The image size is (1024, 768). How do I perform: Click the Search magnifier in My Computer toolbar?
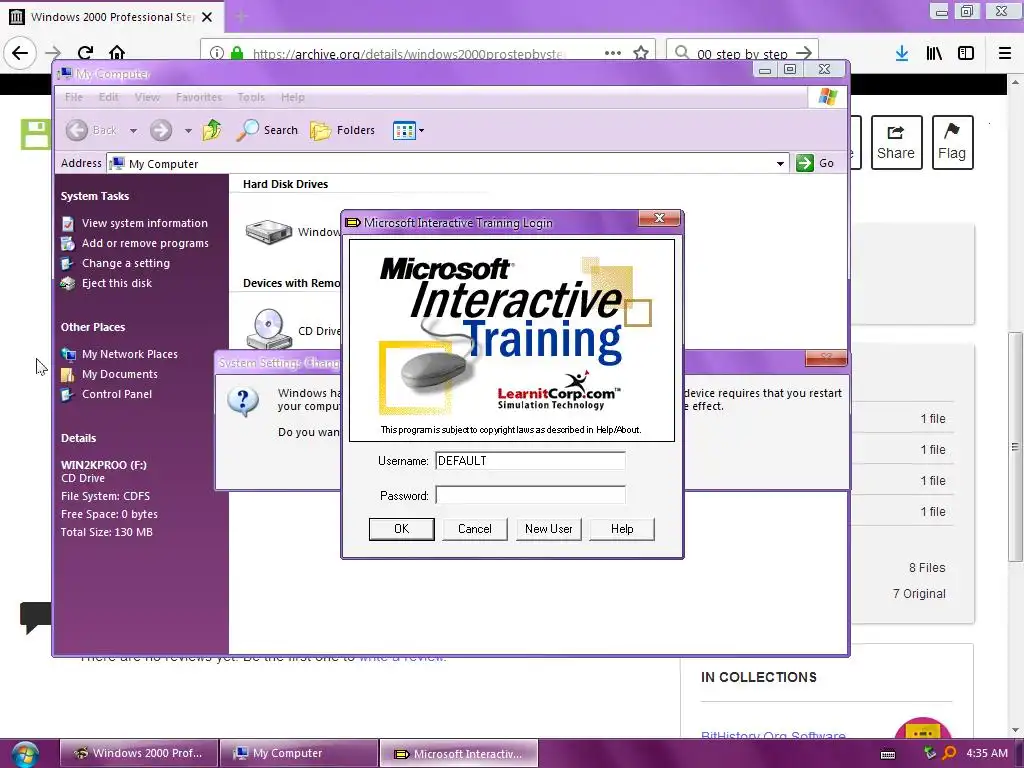[x=248, y=130]
